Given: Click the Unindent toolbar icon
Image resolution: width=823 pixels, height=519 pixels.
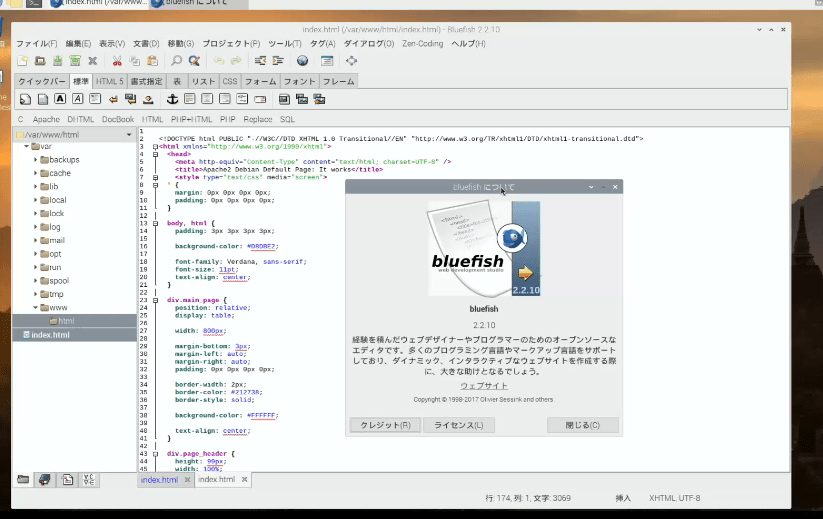Looking at the screenshot, I should [260, 61].
